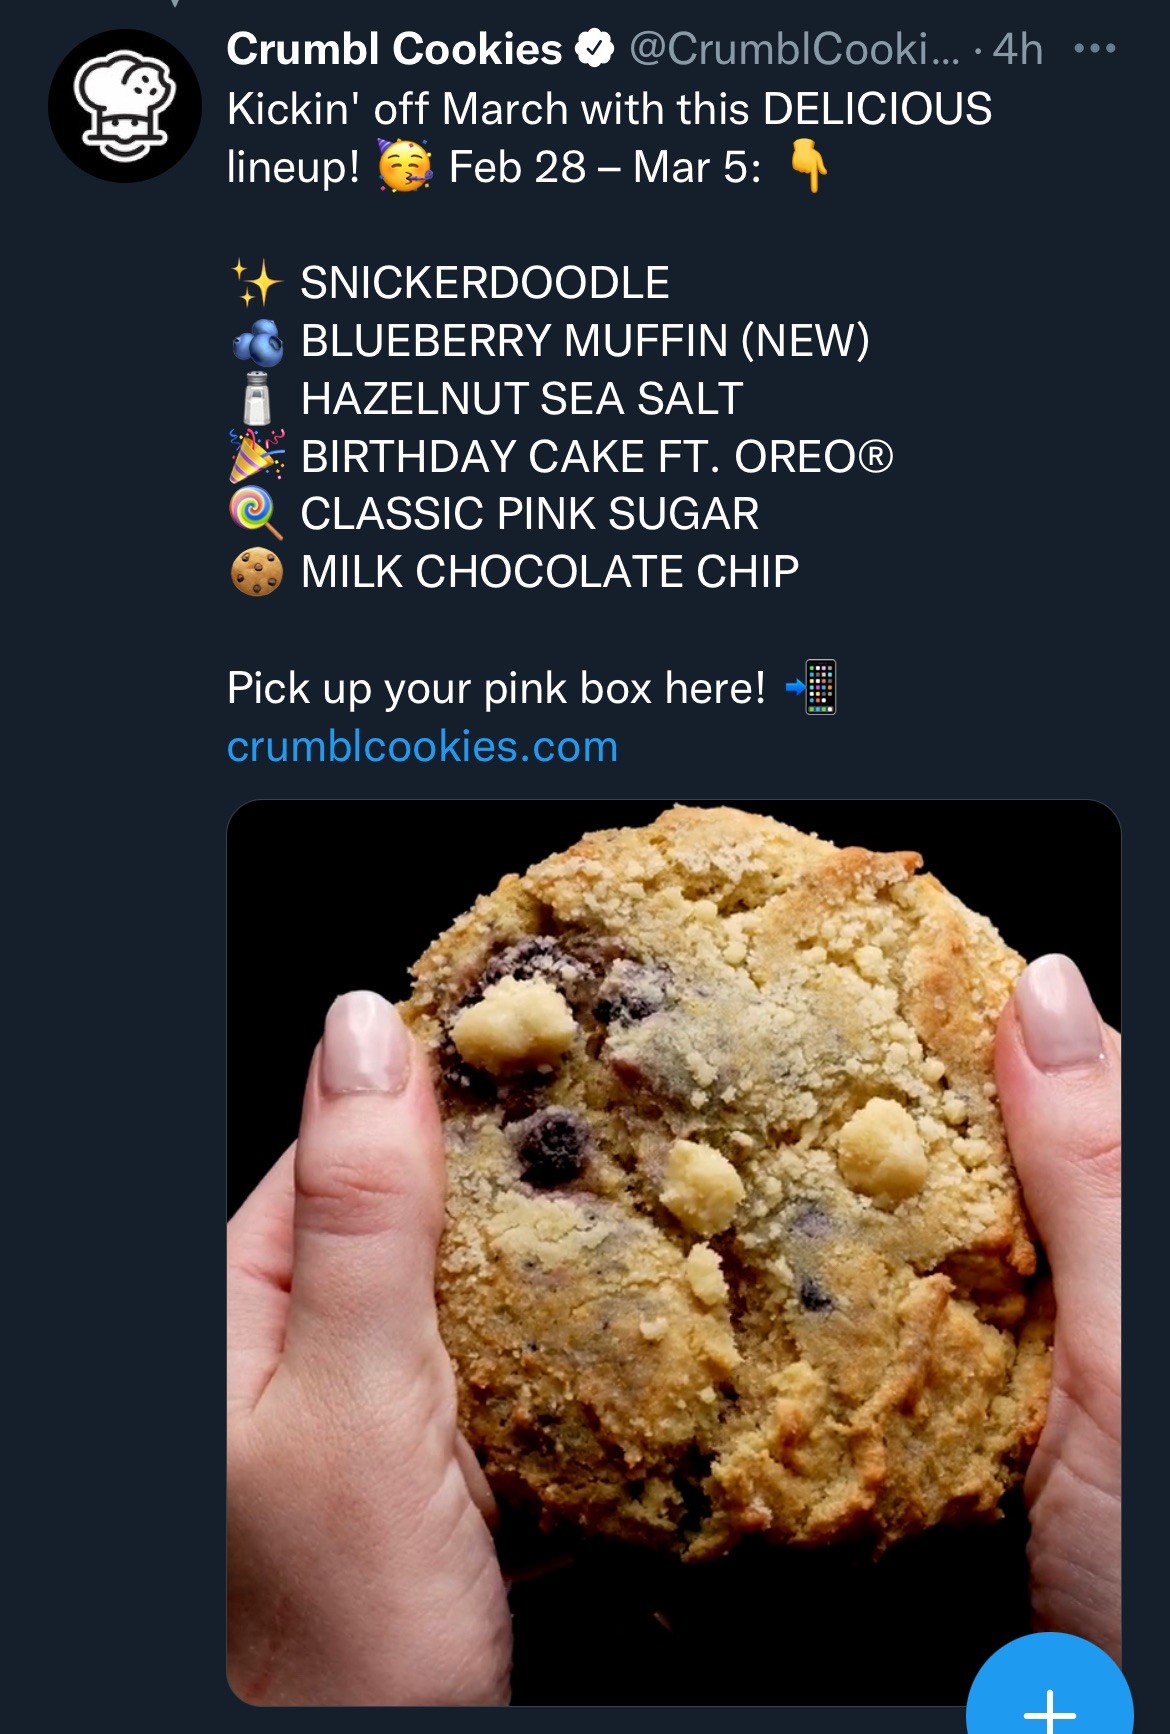Open the three-dot tweet options menu
The height and width of the screenshot is (1734, 1170).
tap(1094, 48)
